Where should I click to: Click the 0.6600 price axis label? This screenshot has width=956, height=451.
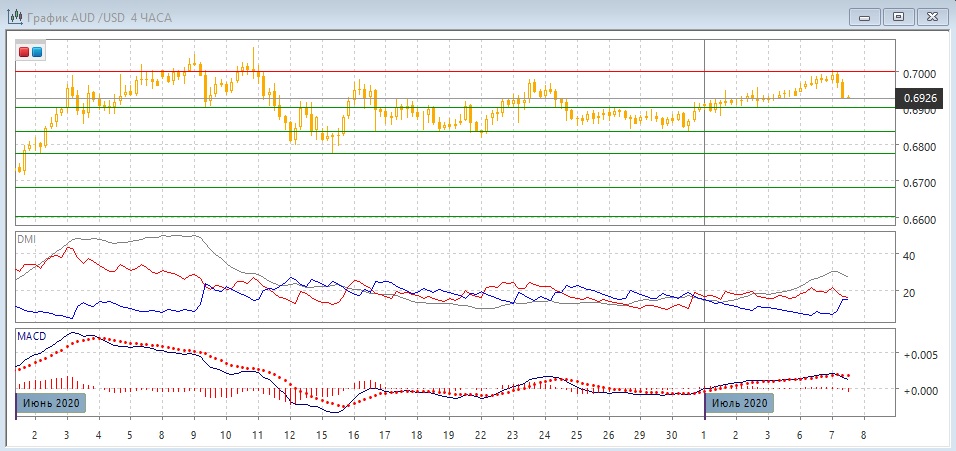pos(918,220)
